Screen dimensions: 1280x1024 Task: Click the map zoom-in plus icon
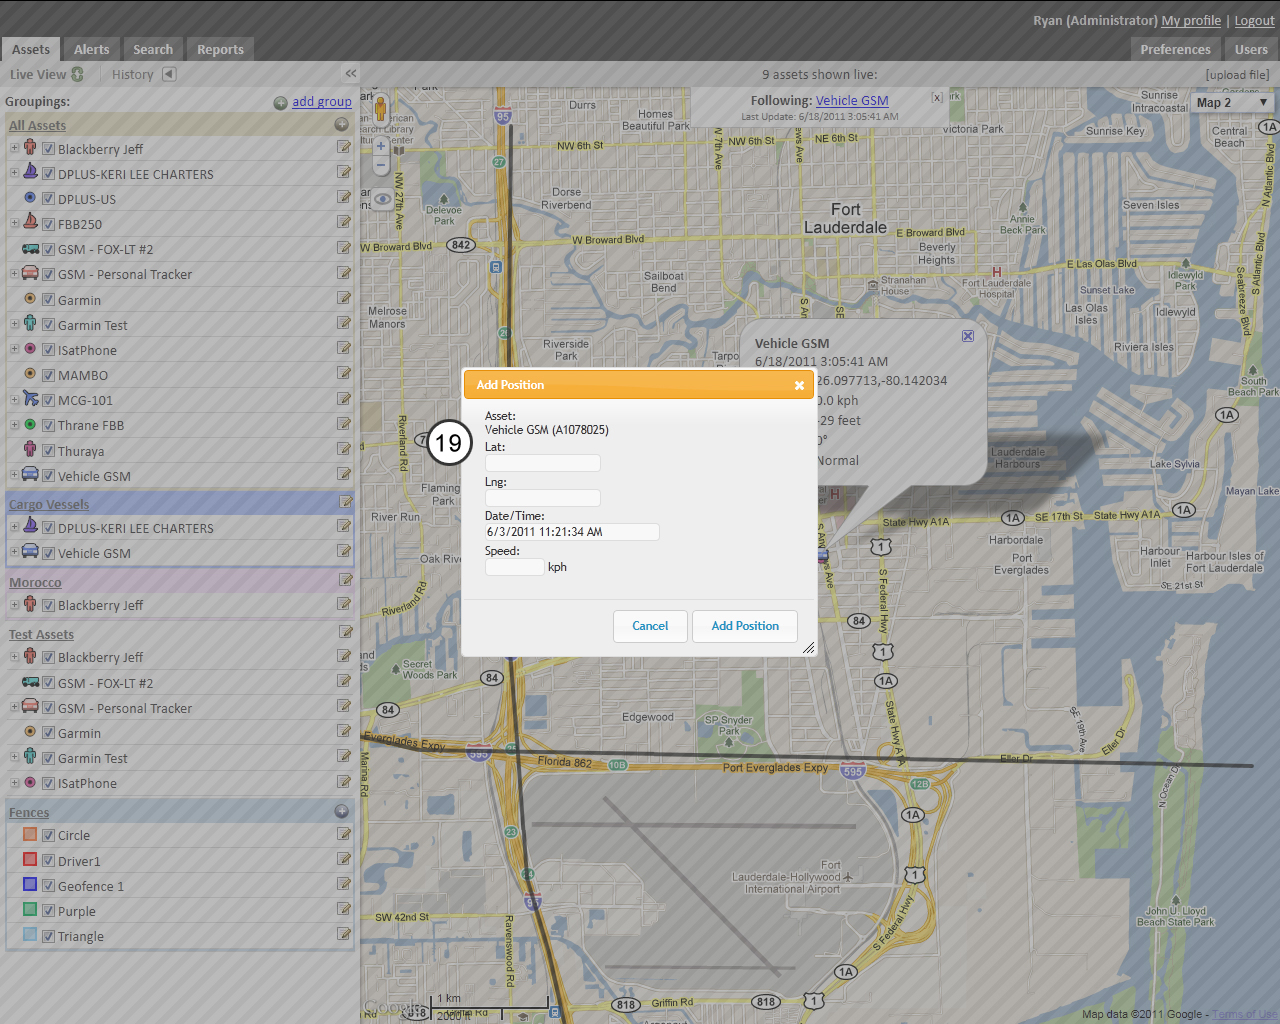click(x=381, y=145)
